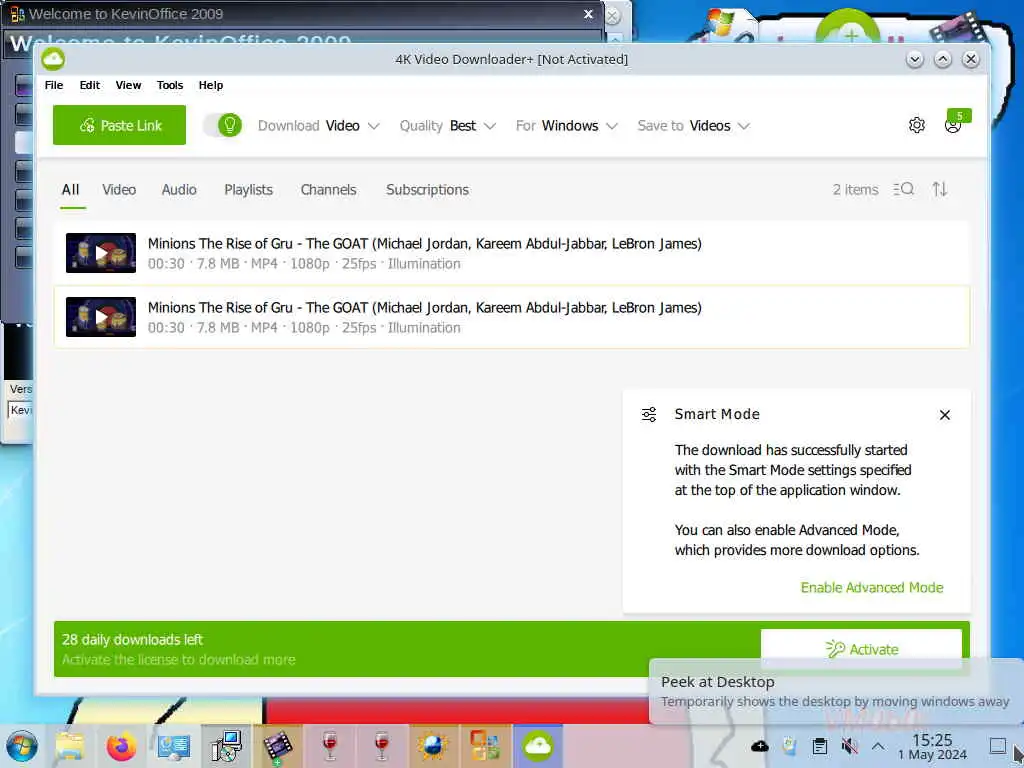Open the Edit menu

[x=89, y=85]
